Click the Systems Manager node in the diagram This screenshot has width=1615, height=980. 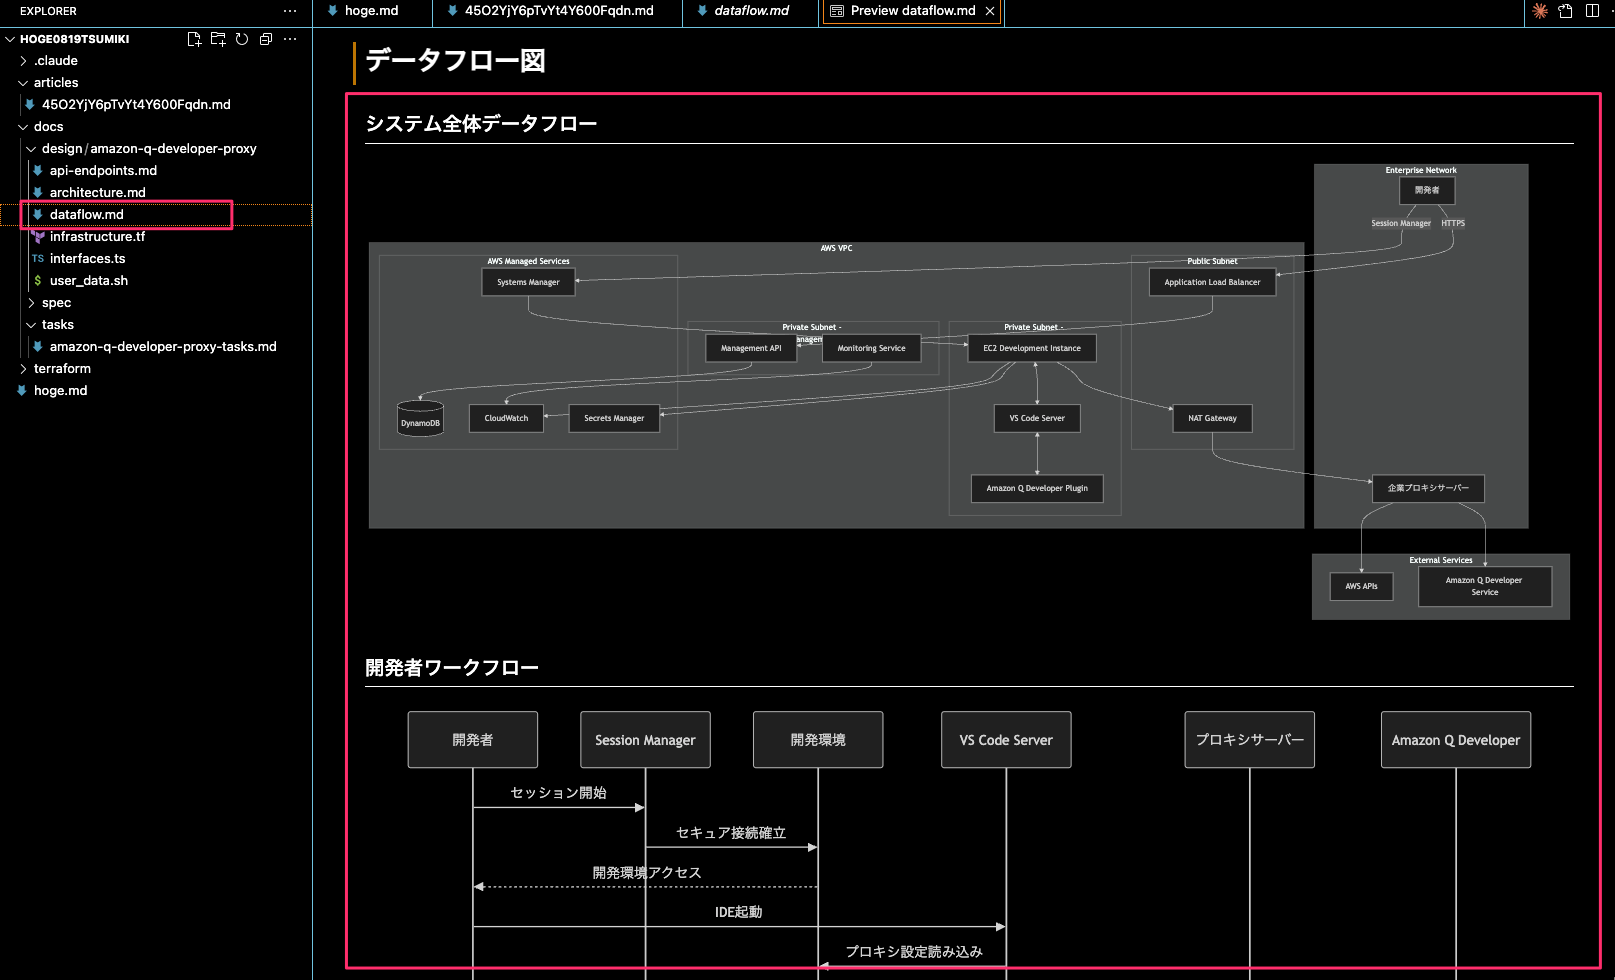[529, 282]
